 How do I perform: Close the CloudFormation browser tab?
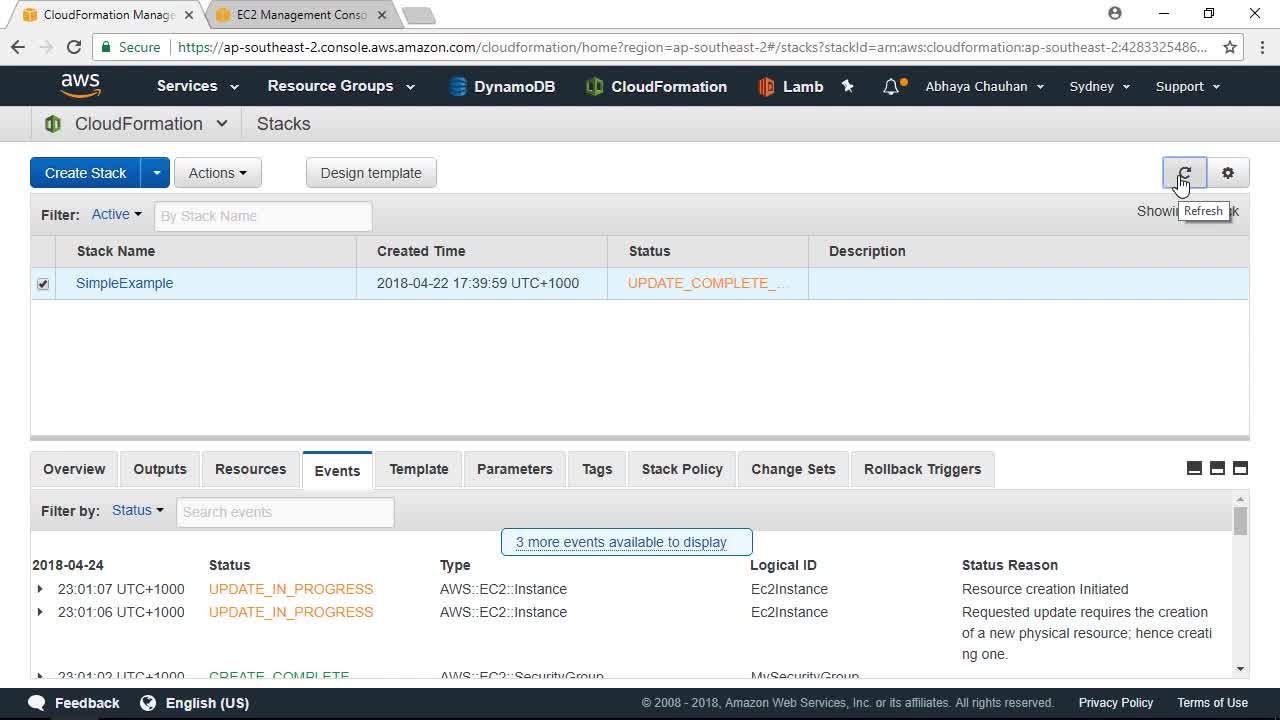click(x=188, y=15)
